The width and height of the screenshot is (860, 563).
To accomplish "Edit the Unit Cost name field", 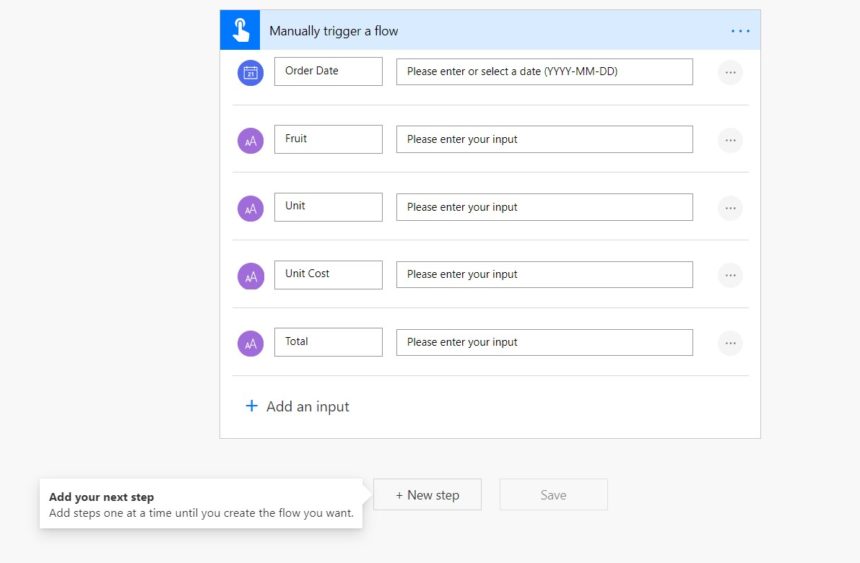I will [329, 274].
